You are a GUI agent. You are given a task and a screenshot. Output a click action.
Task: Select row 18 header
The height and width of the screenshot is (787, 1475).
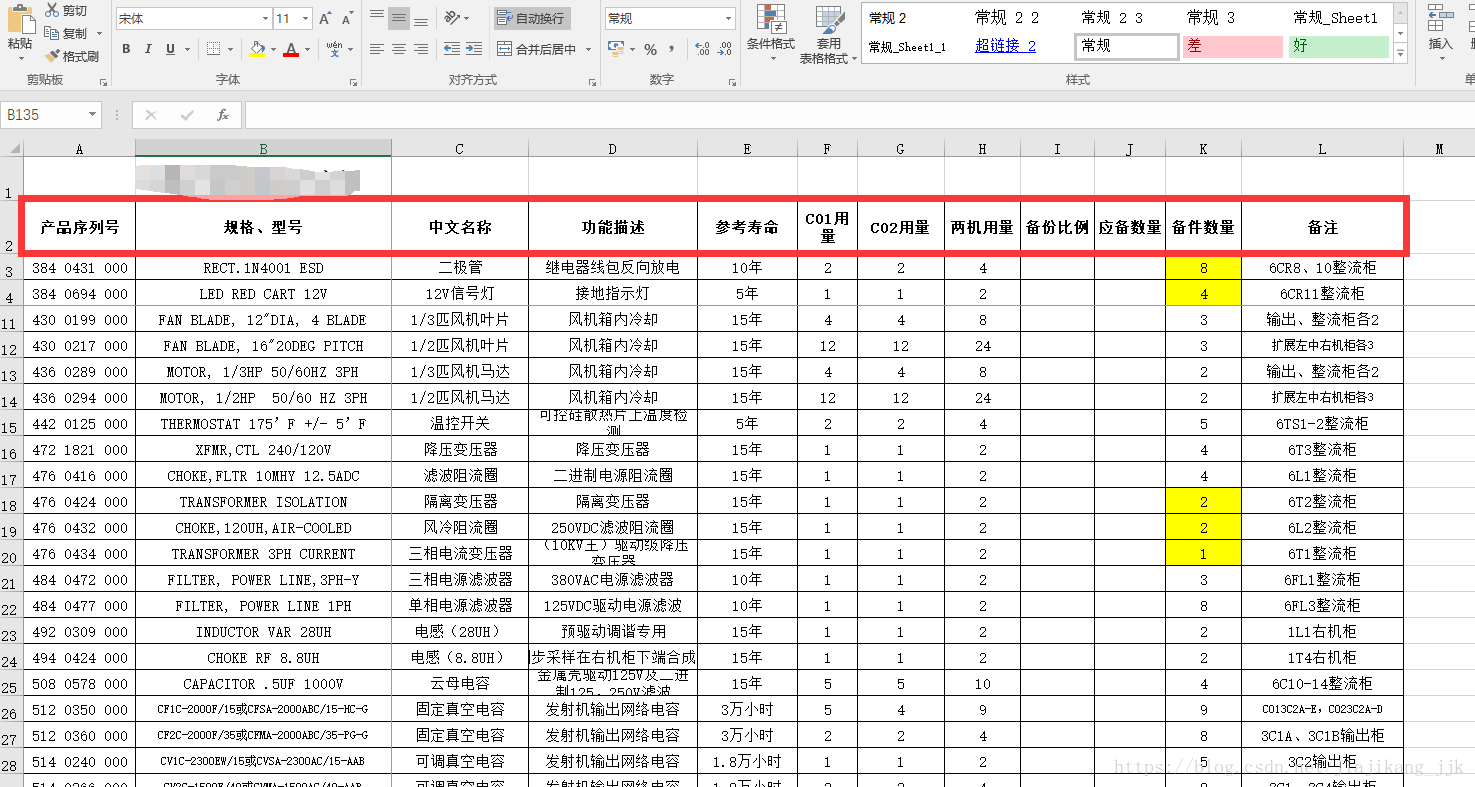pos(11,502)
